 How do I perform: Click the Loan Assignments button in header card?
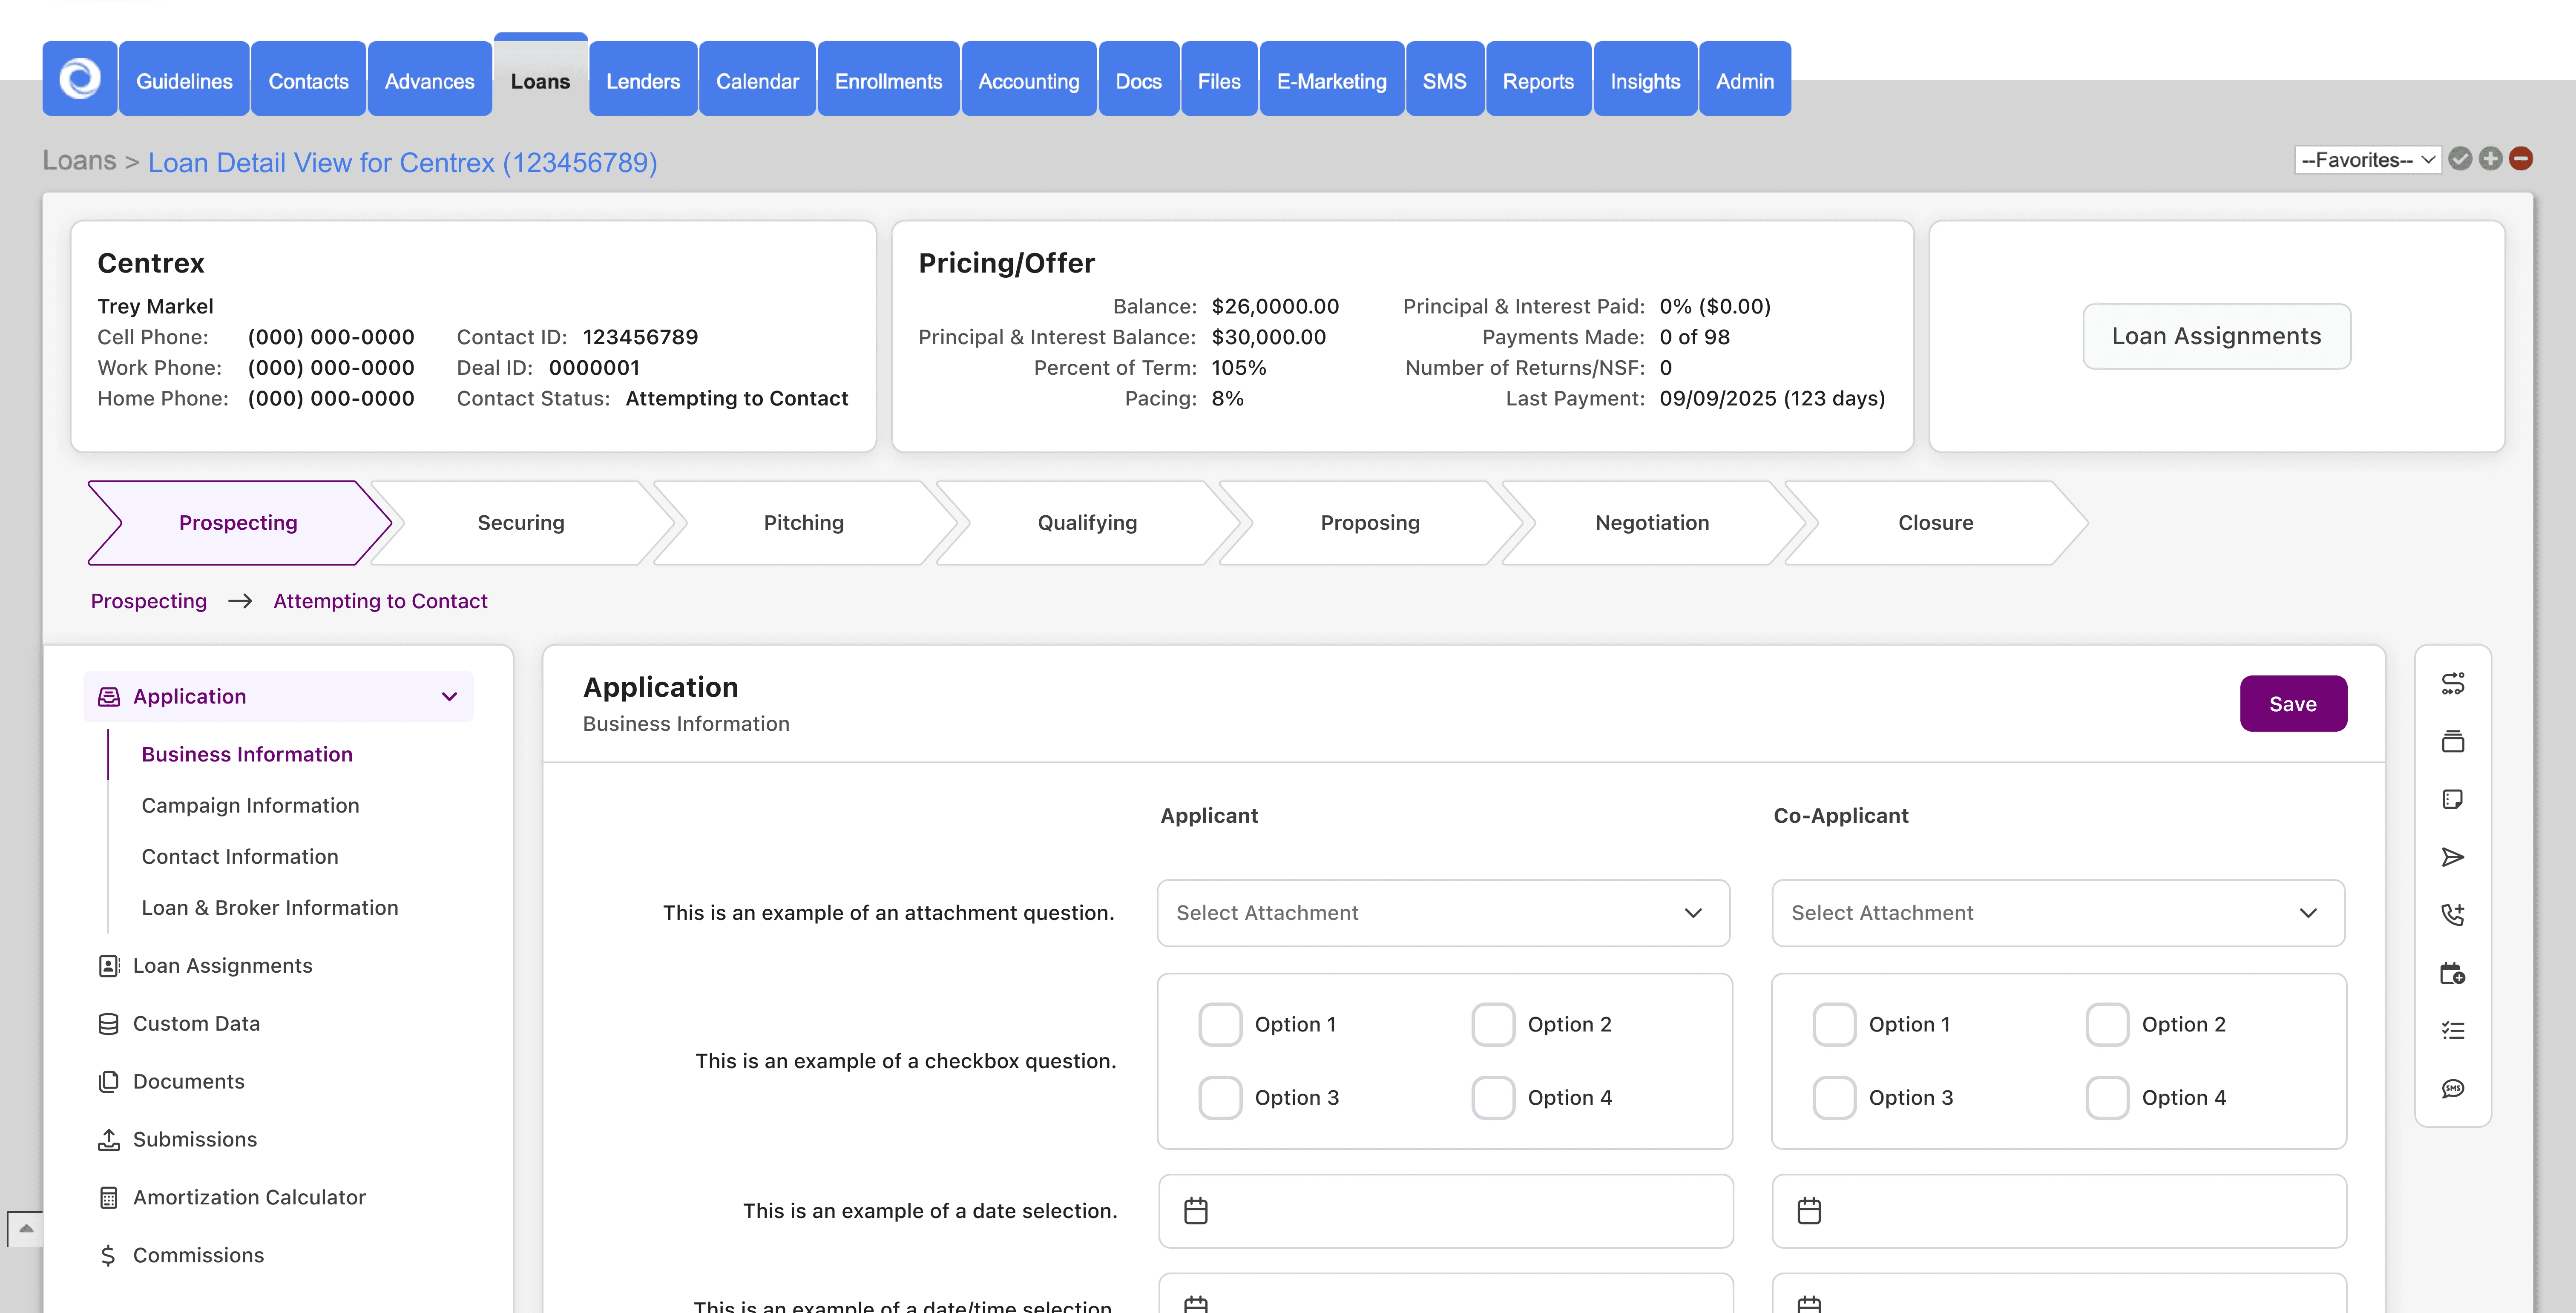pos(2216,336)
